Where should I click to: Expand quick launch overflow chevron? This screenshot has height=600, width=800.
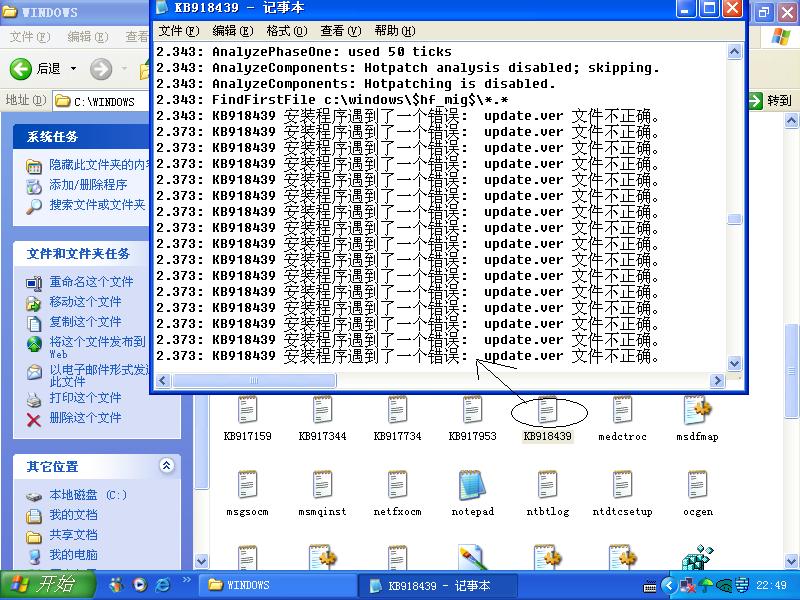click(186, 580)
